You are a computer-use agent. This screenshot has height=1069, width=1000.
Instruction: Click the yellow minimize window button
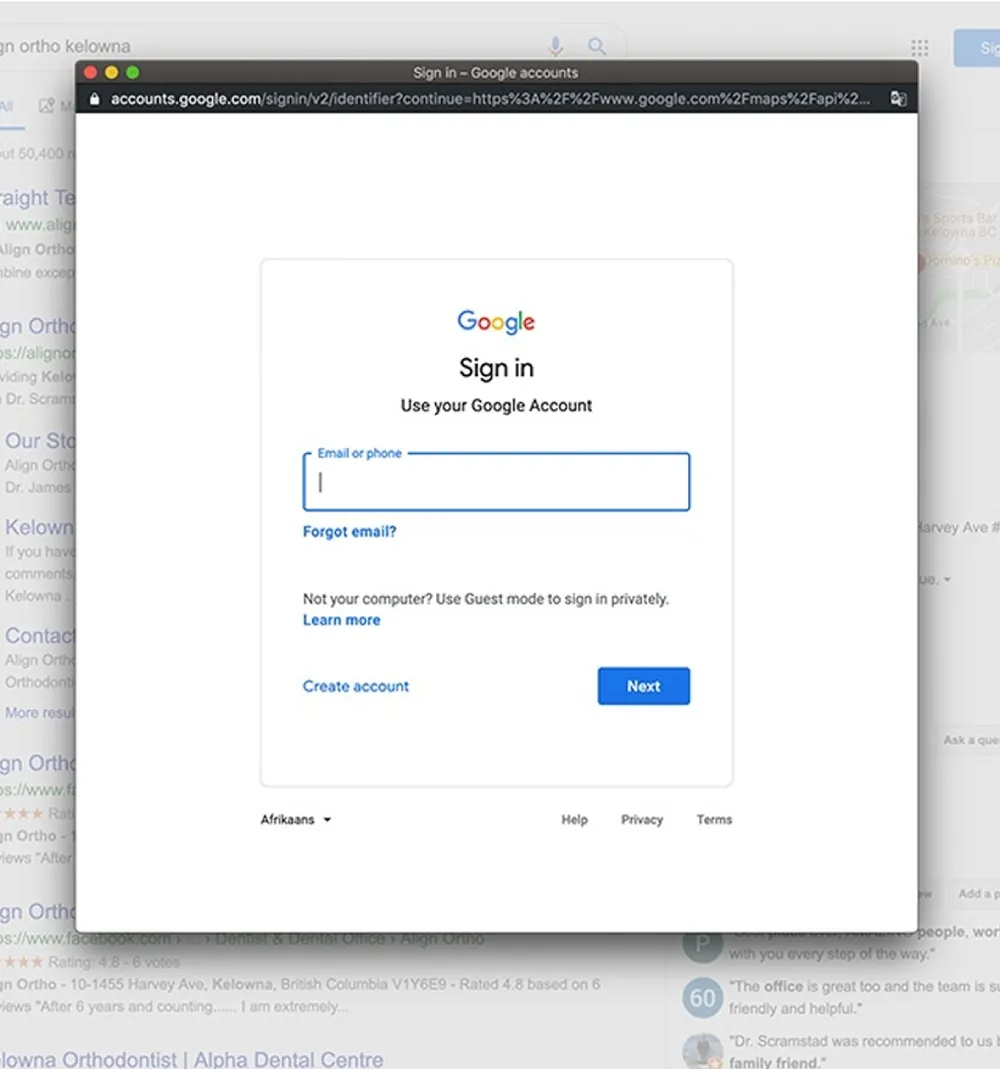[x=112, y=72]
